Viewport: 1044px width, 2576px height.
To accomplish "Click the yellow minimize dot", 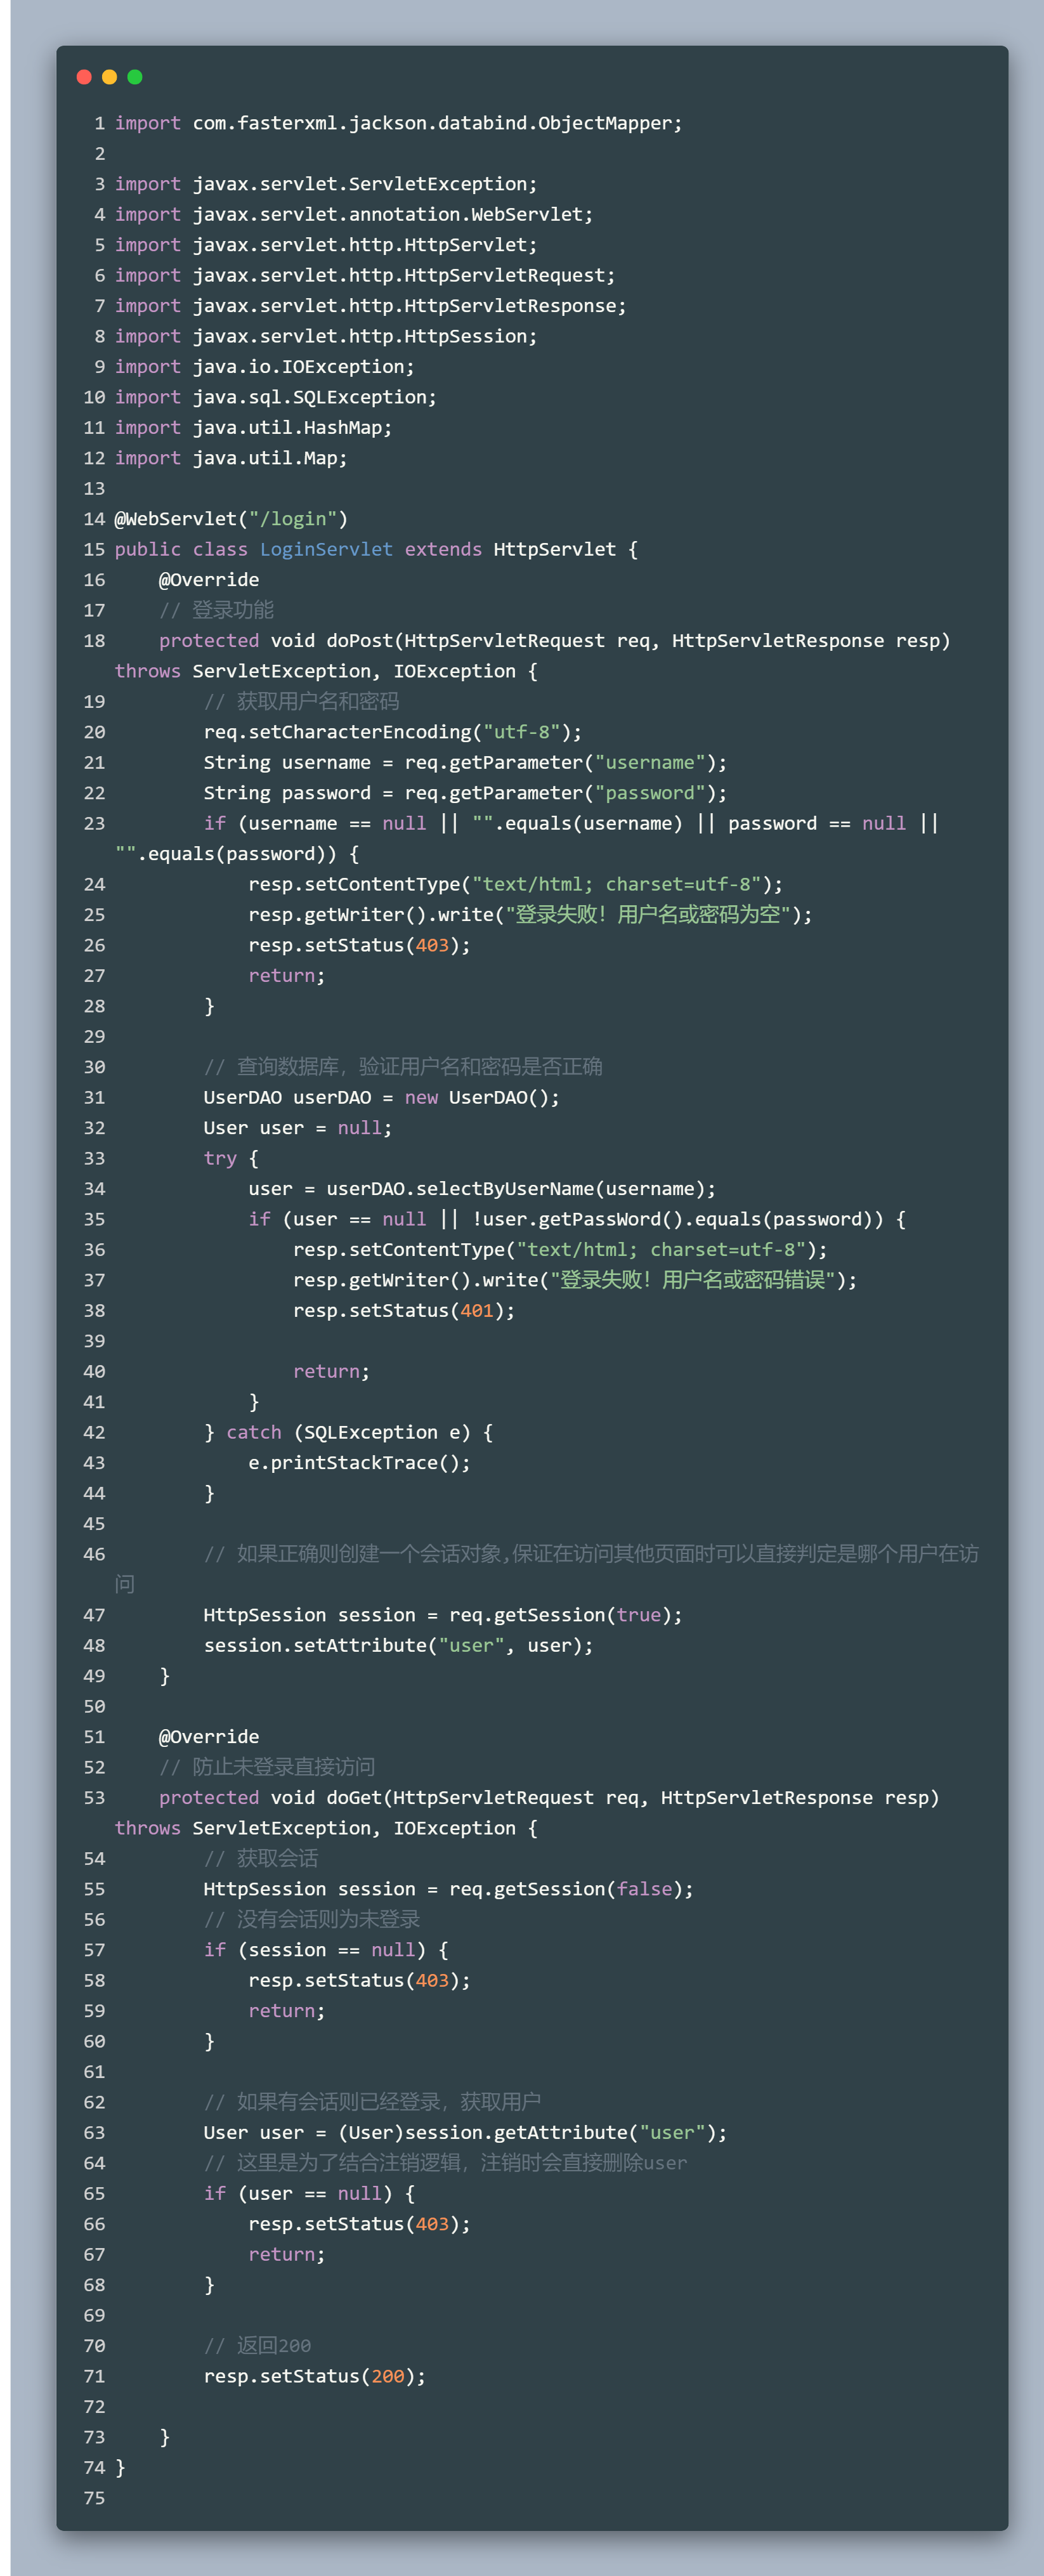I will [110, 77].
